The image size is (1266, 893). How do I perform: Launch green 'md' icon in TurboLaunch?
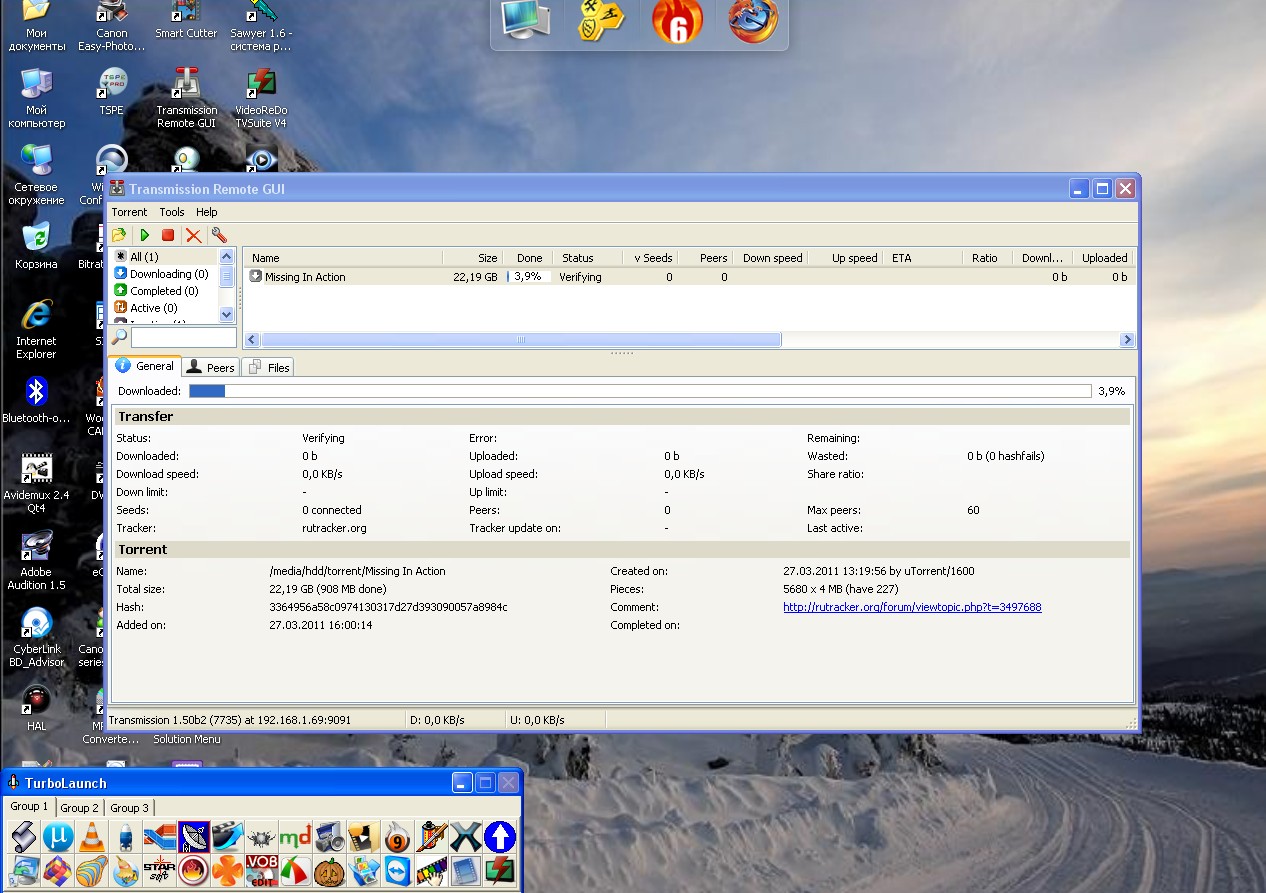(295, 836)
